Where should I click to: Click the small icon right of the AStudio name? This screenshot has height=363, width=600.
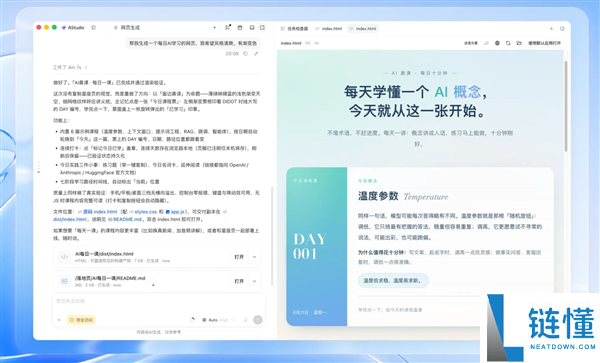click(x=93, y=28)
